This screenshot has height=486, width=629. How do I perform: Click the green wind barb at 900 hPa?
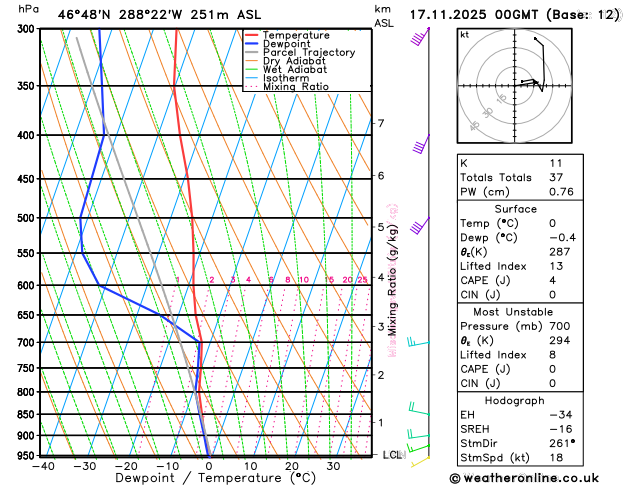point(418,434)
